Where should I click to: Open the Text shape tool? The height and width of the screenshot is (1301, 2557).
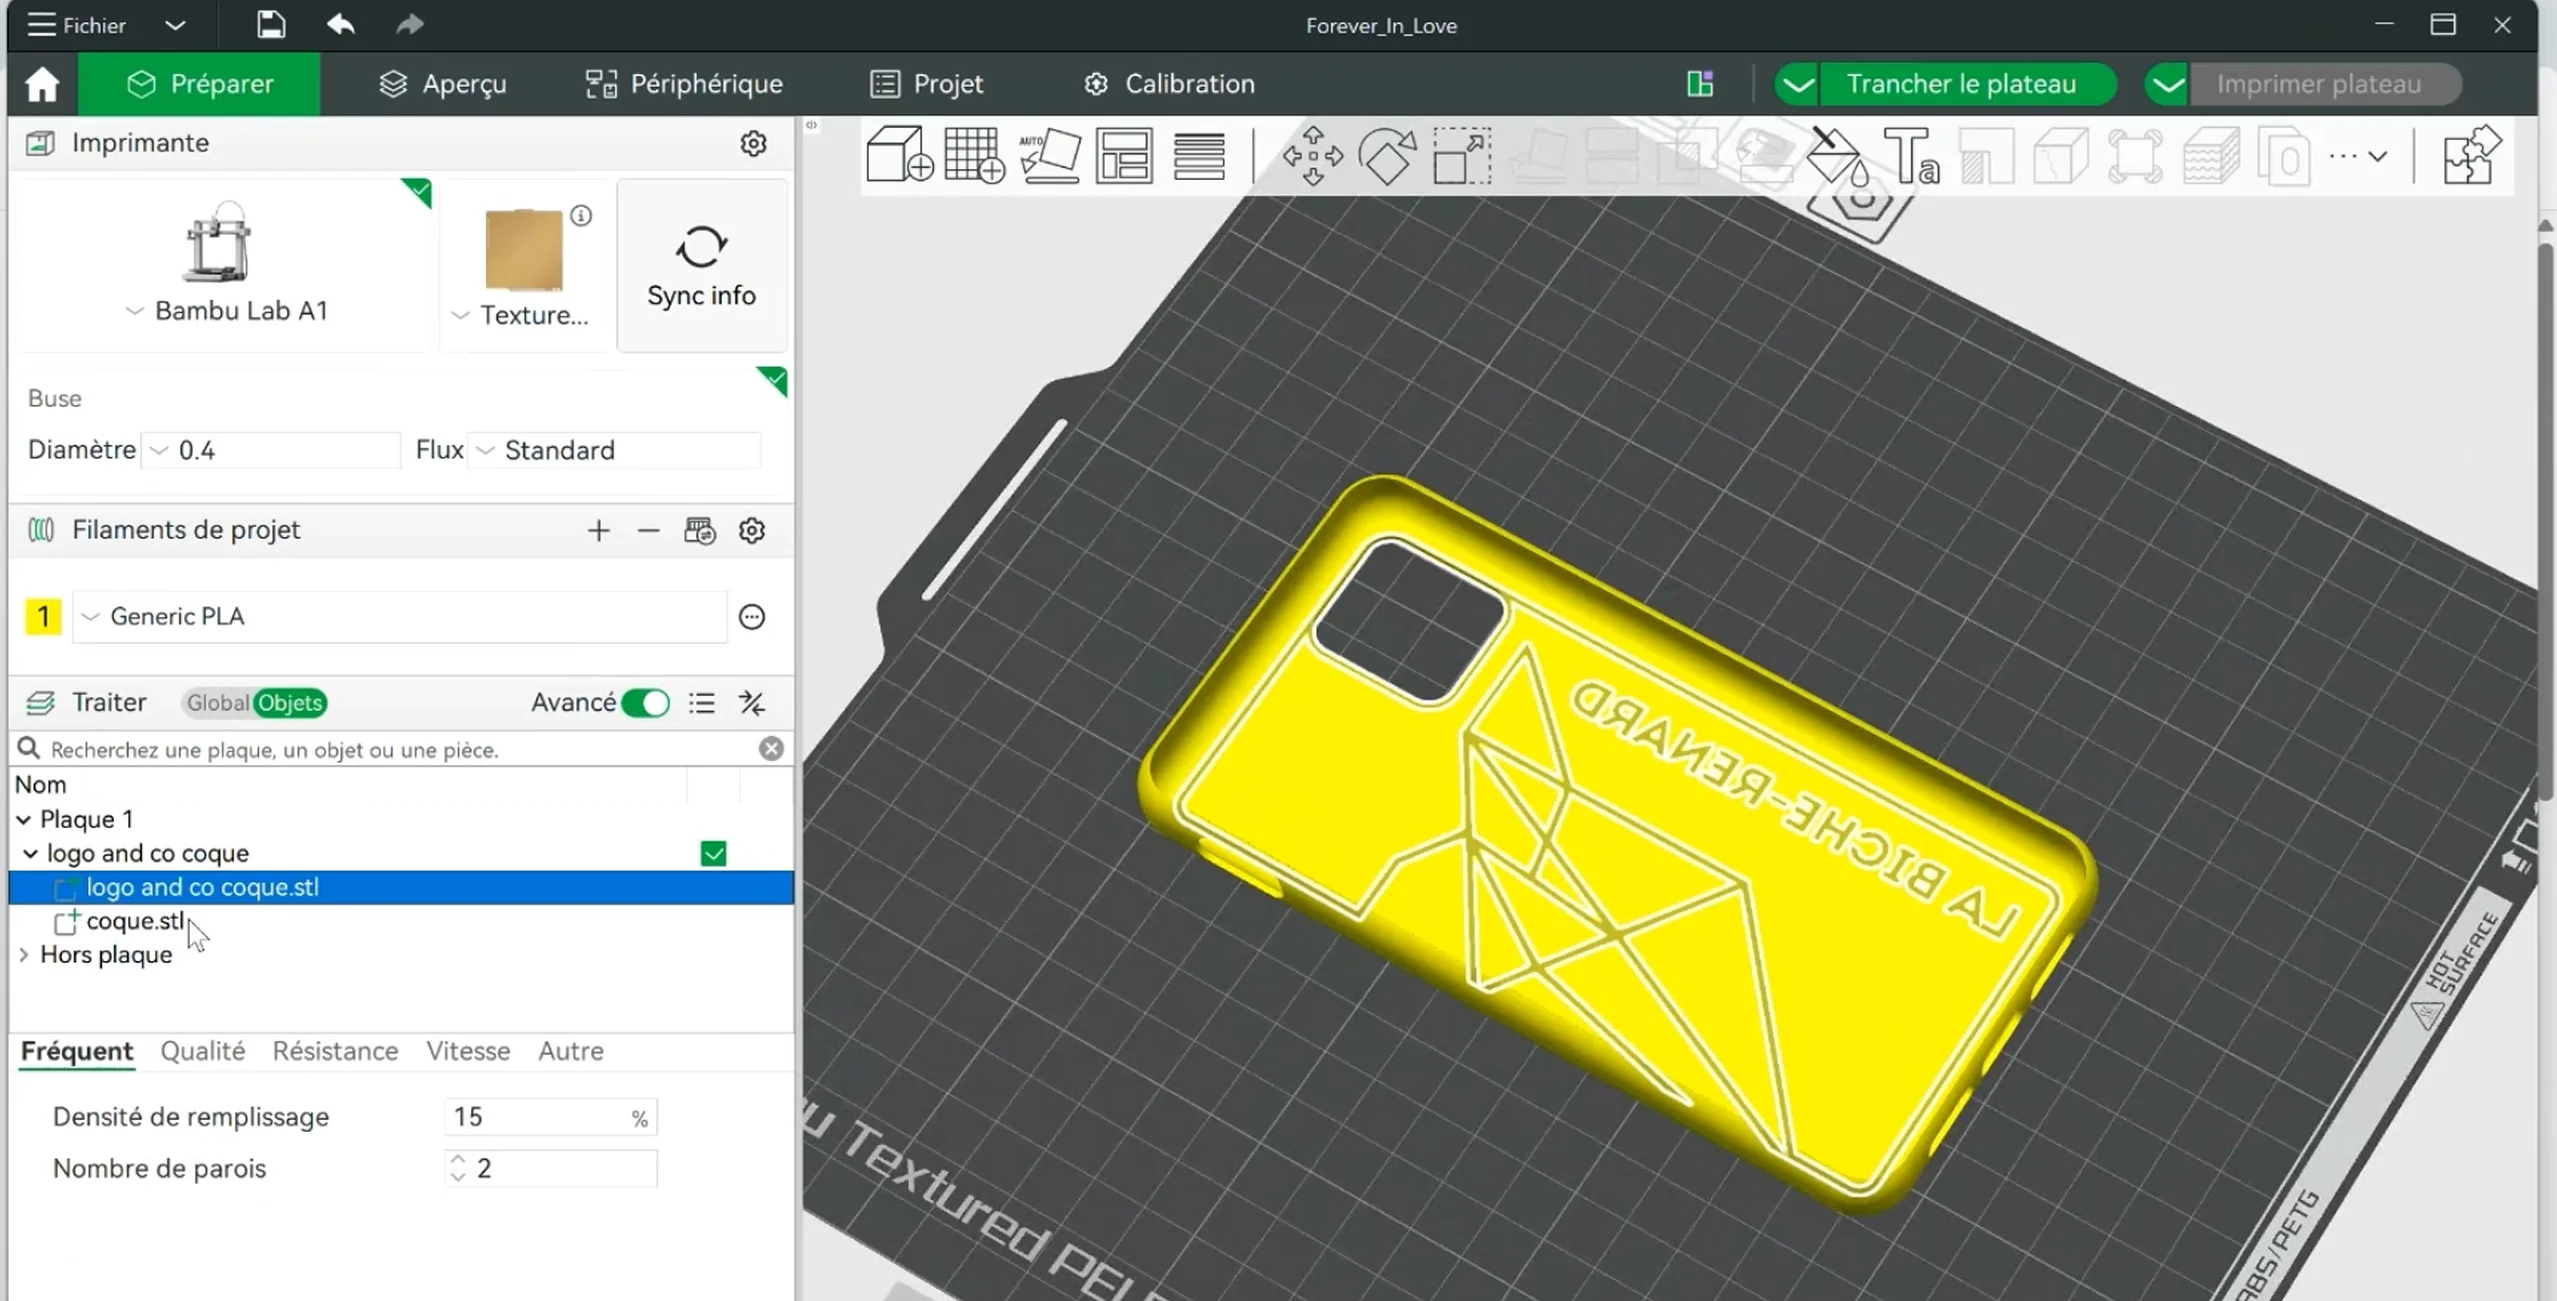pyautogui.click(x=1911, y=155)
